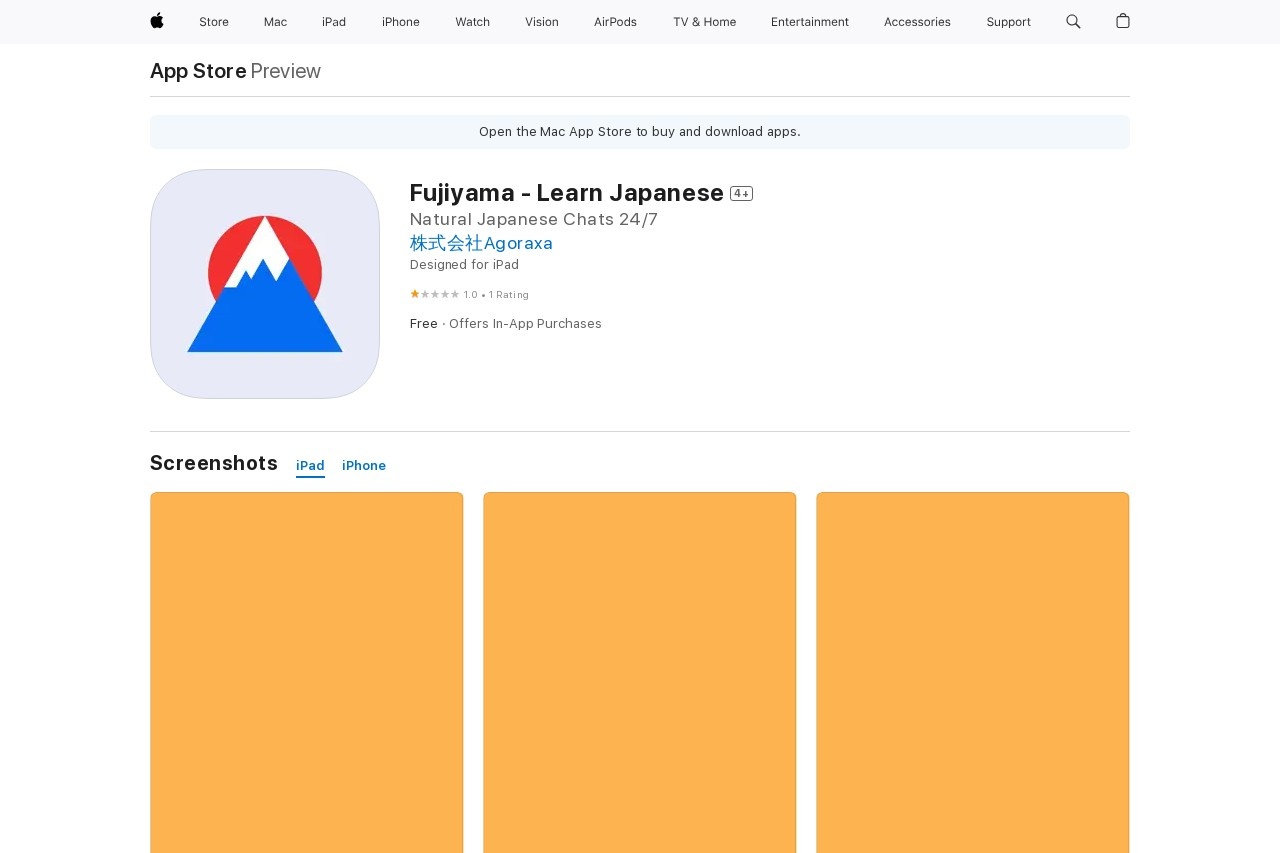
Task: Click the Fujiyama - Learn Japanese title
Action: [x=567, y=193]
